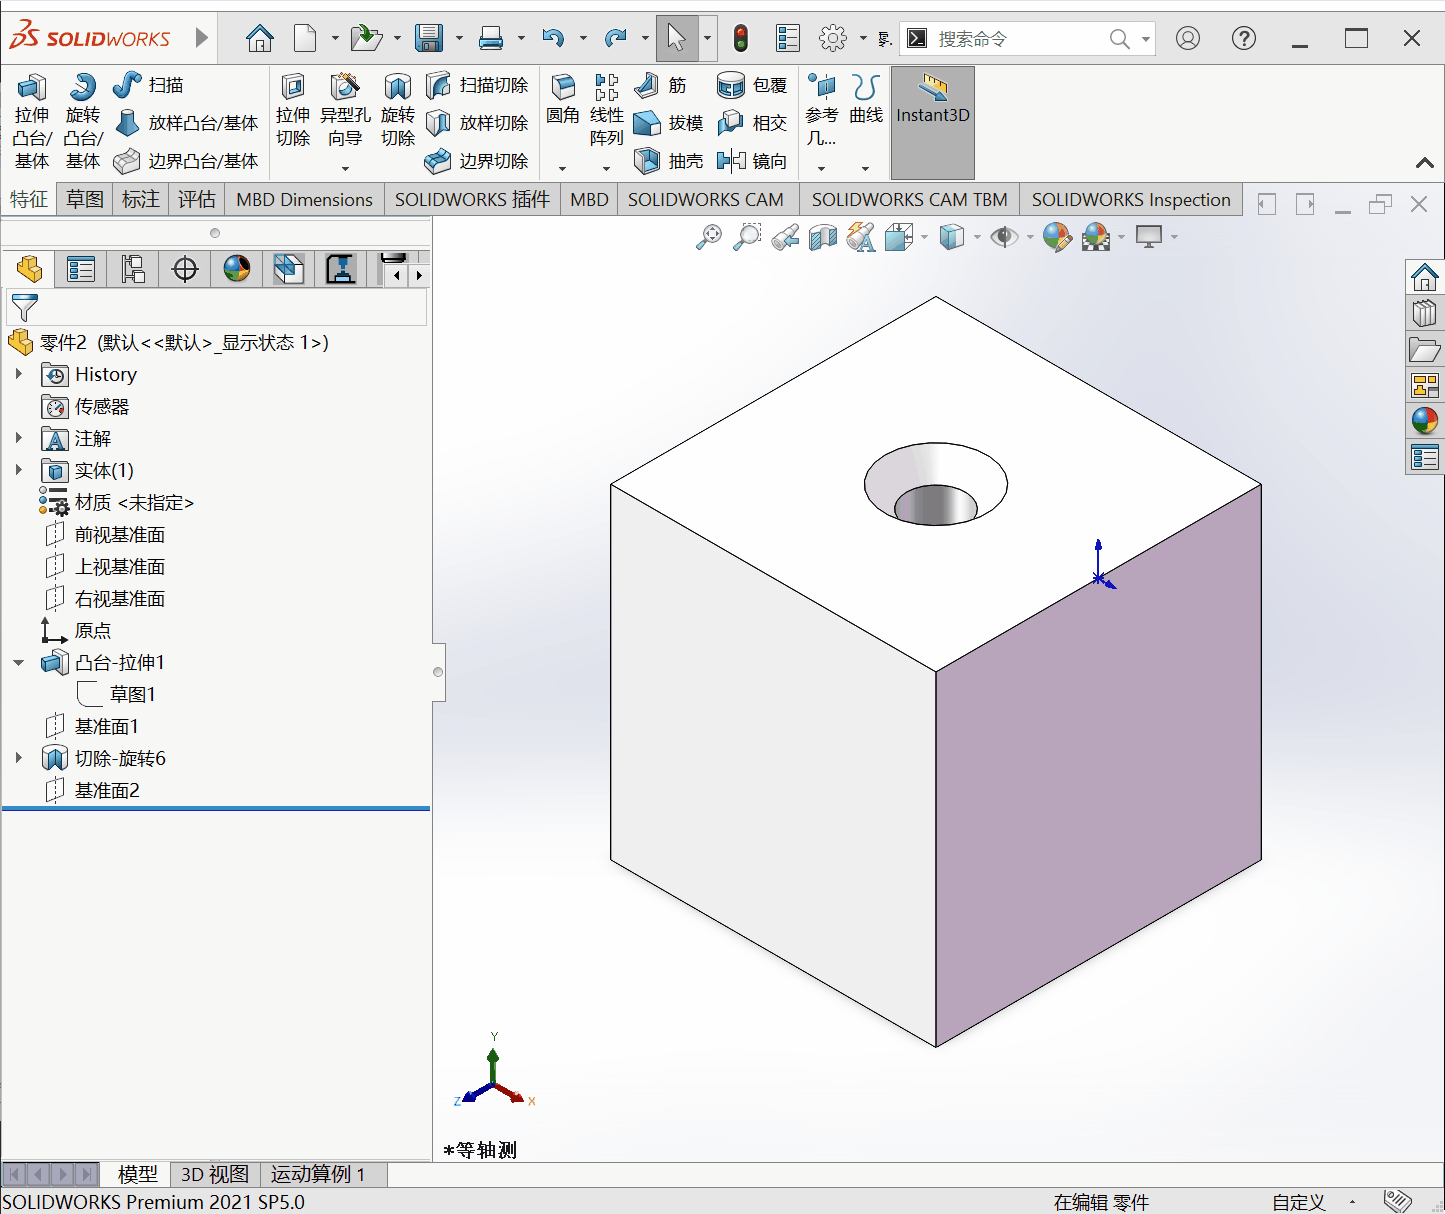1445x1214 pixels.
Task: Select the Rib tool (筋)
Action: 661,85
